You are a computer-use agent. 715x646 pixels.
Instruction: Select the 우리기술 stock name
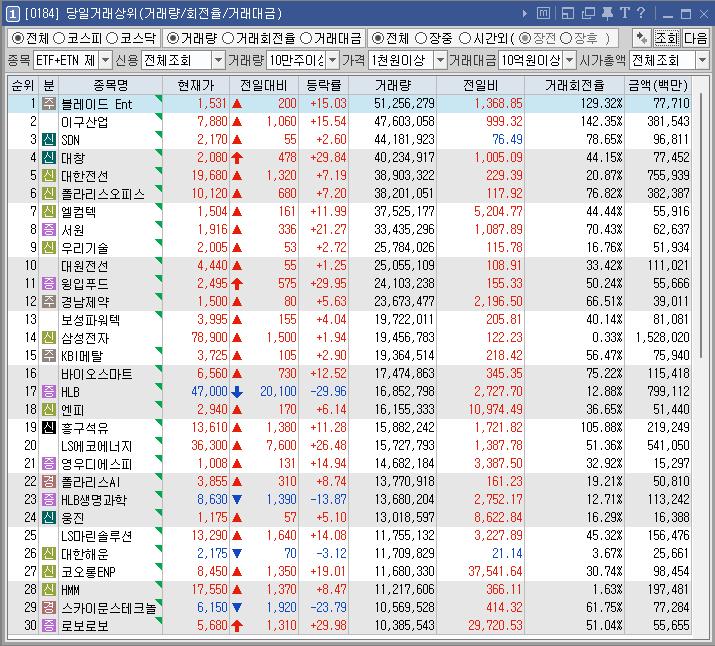85,248
